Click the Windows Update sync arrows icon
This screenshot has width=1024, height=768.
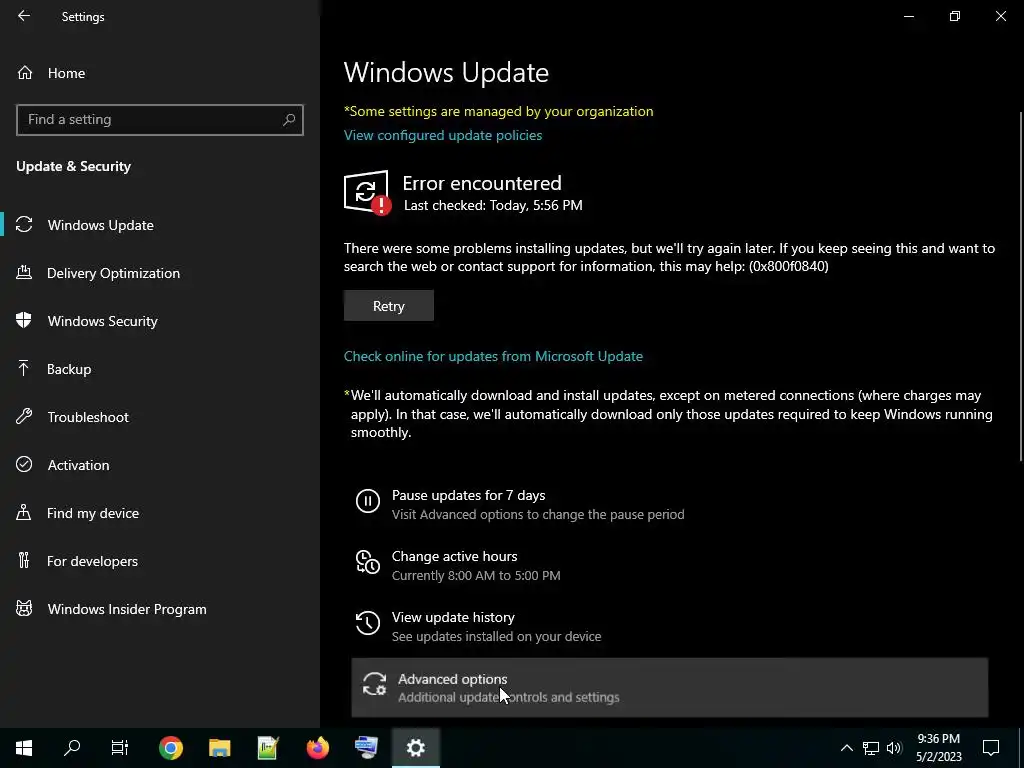point(24,225)
